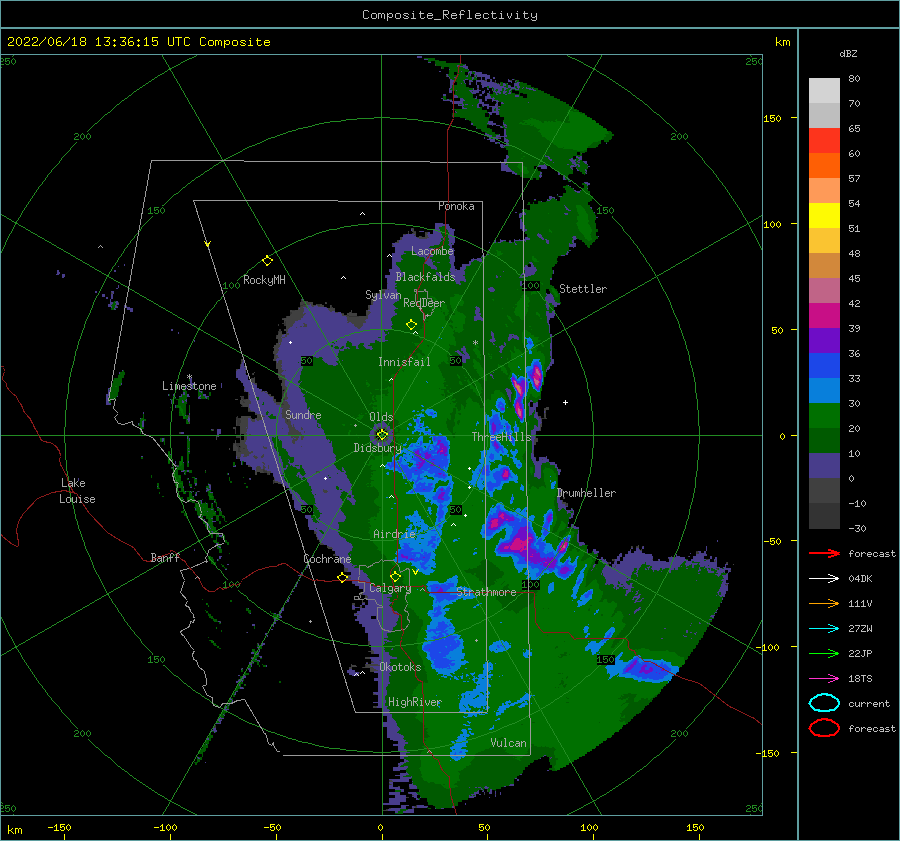Screen dimensions: 900x841
Task: Click the blue rain cell southeast of Didsbury
Action: tap(428, 459)
